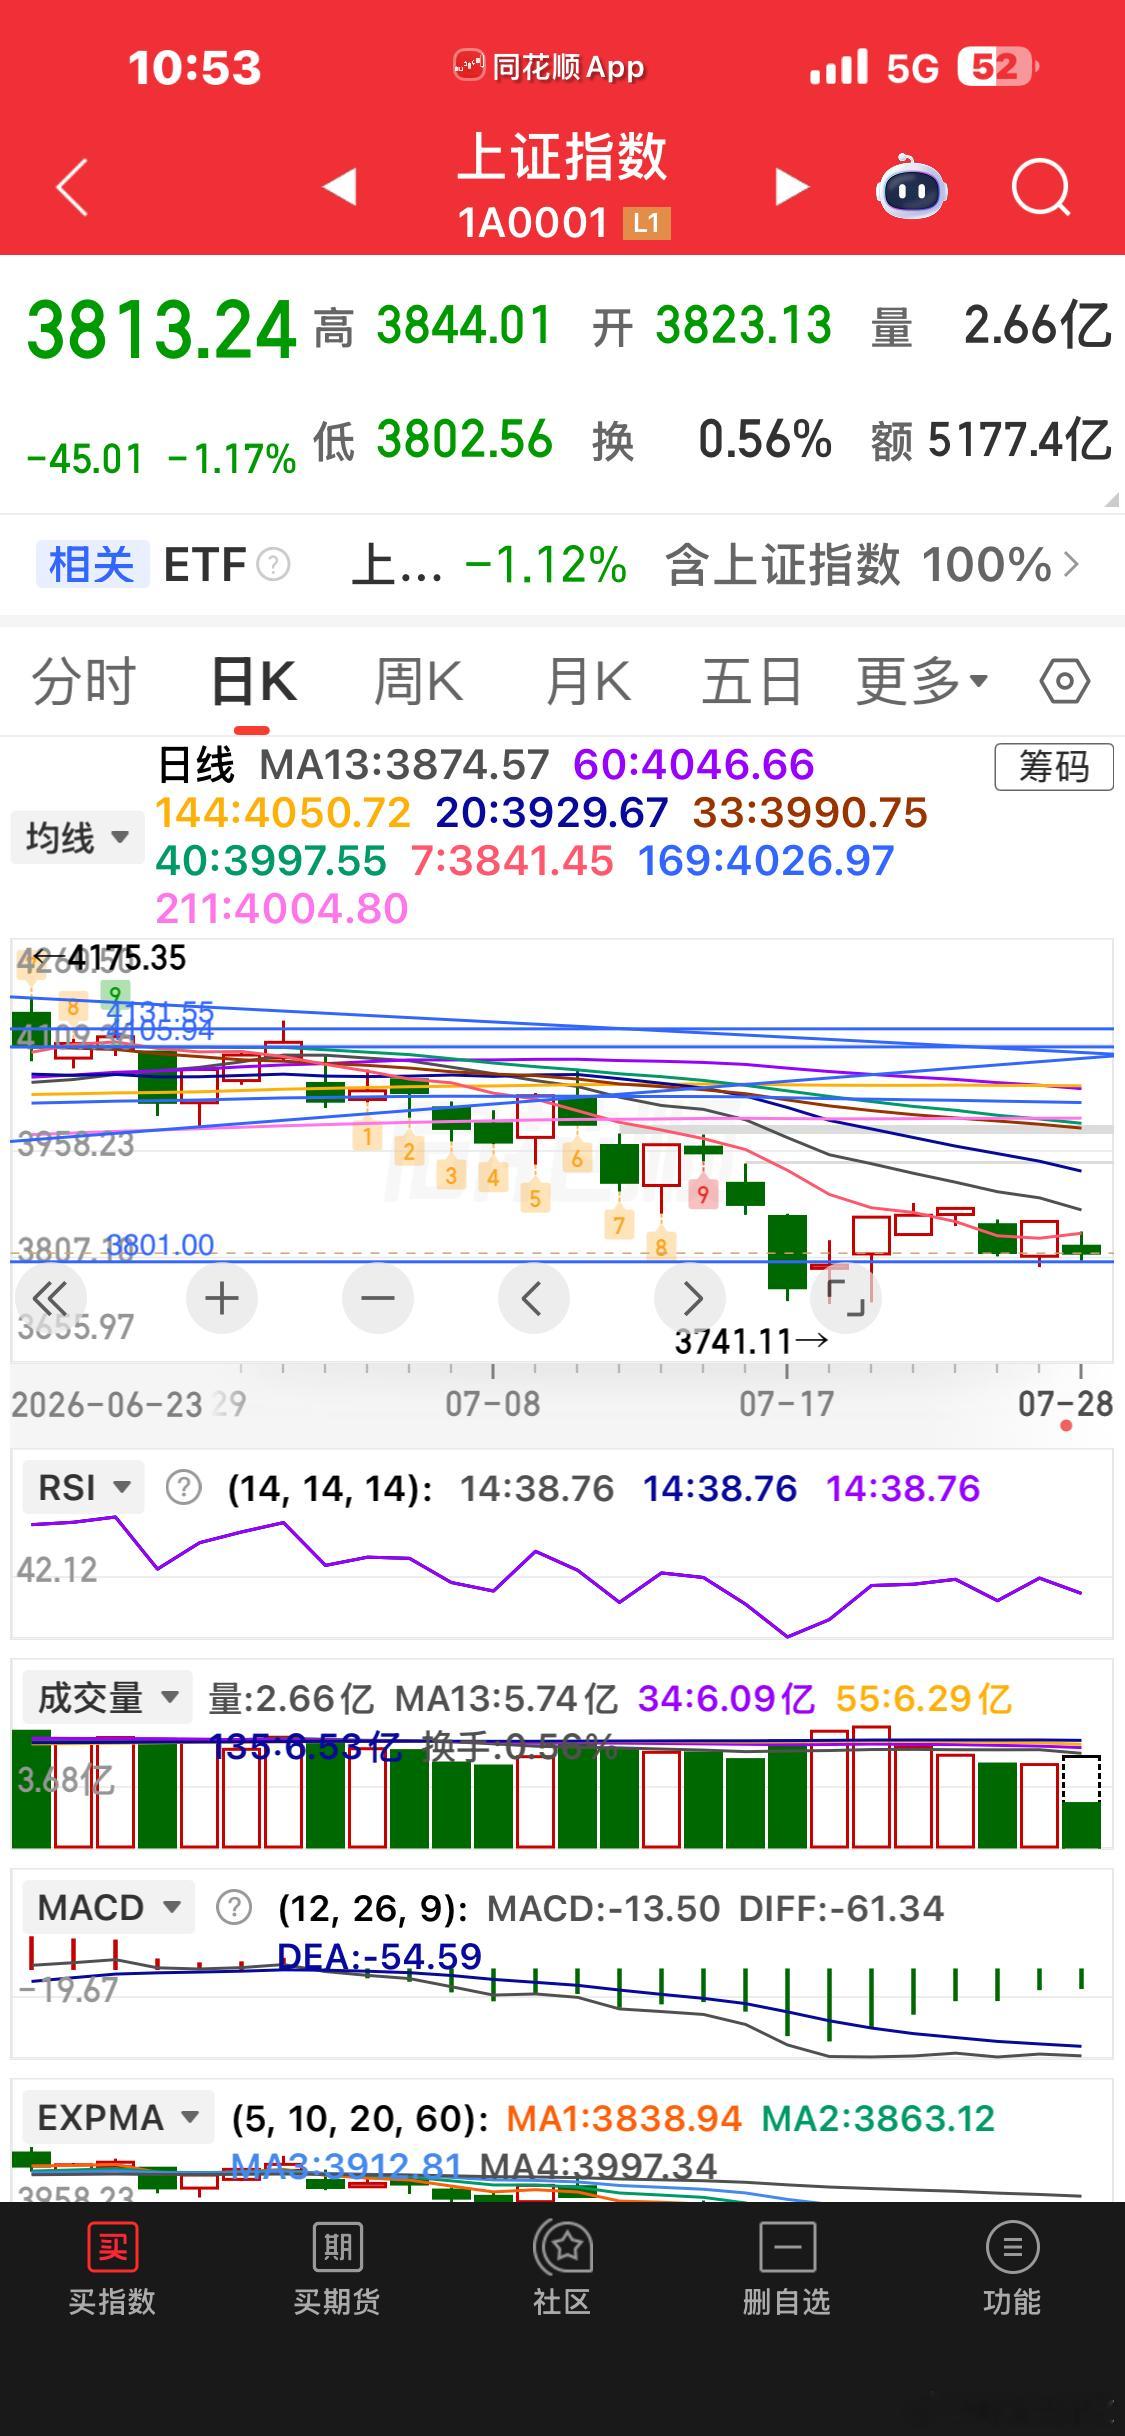This screenshot has width=1125, height=2436.
Task: Tap the 同花顺App return pill
Action: pyautogui.click(x=549, y=67)
